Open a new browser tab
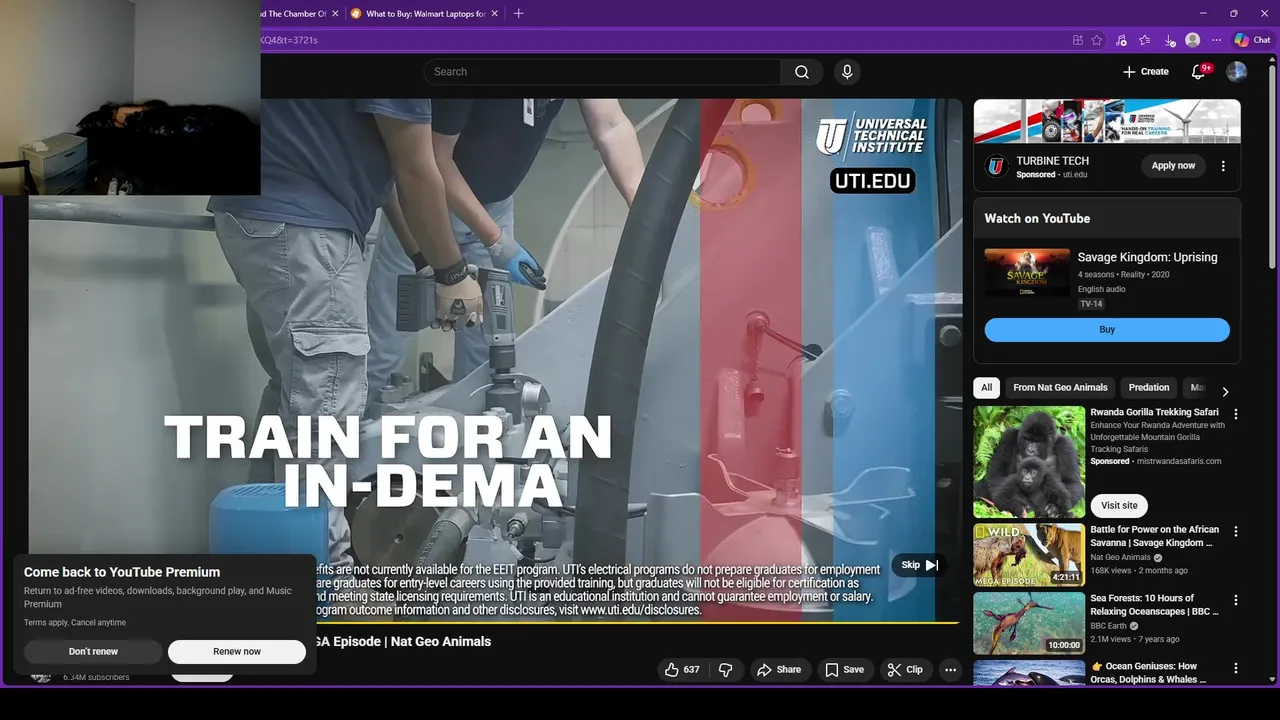This screenshot has height=720, width=1280. [518, 14]
